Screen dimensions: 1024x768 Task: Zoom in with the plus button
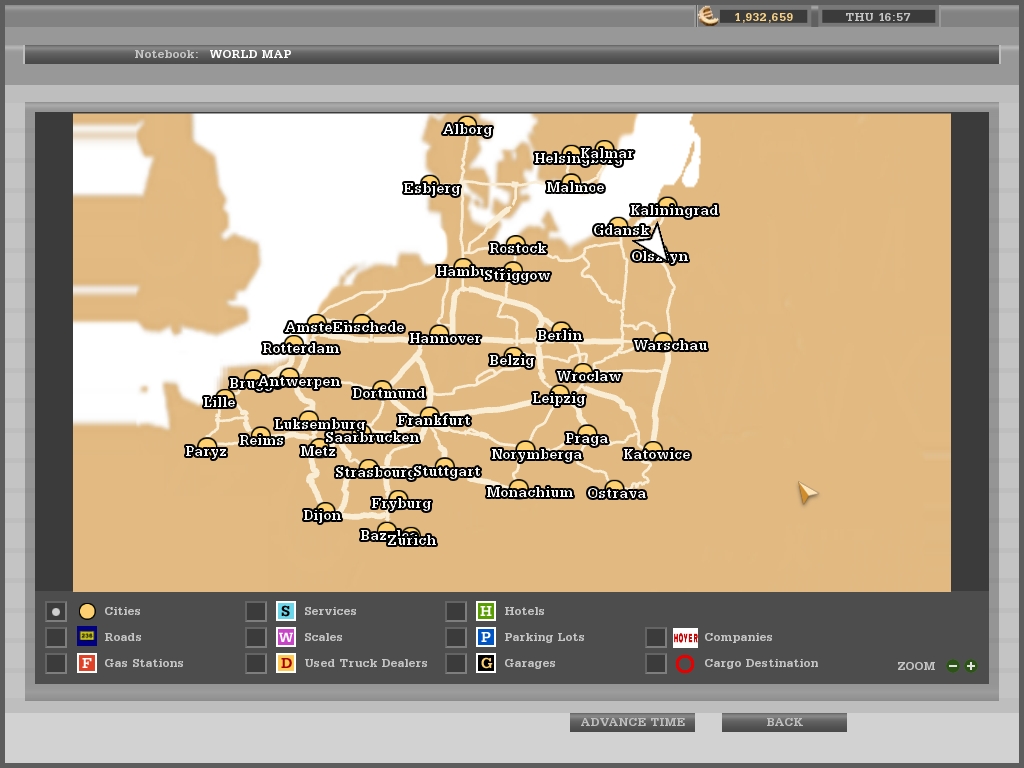point(971,666)
